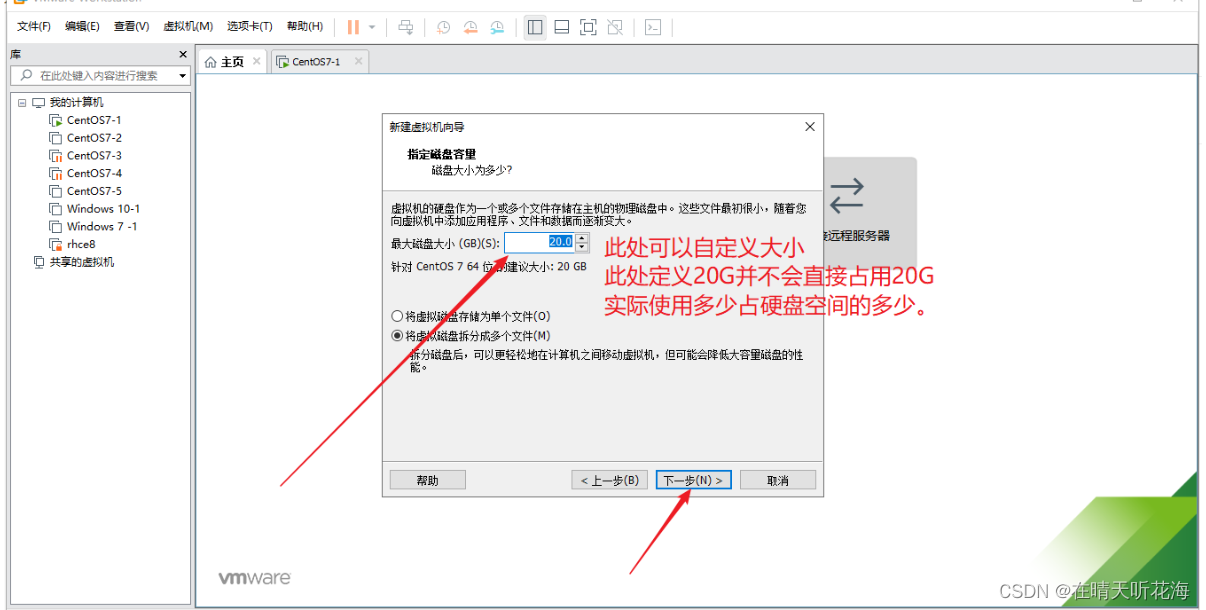This screenshot has height=610, width=1206.
Task: Select 共享的虚拟机 in the library tree
Action: (82, 262)
